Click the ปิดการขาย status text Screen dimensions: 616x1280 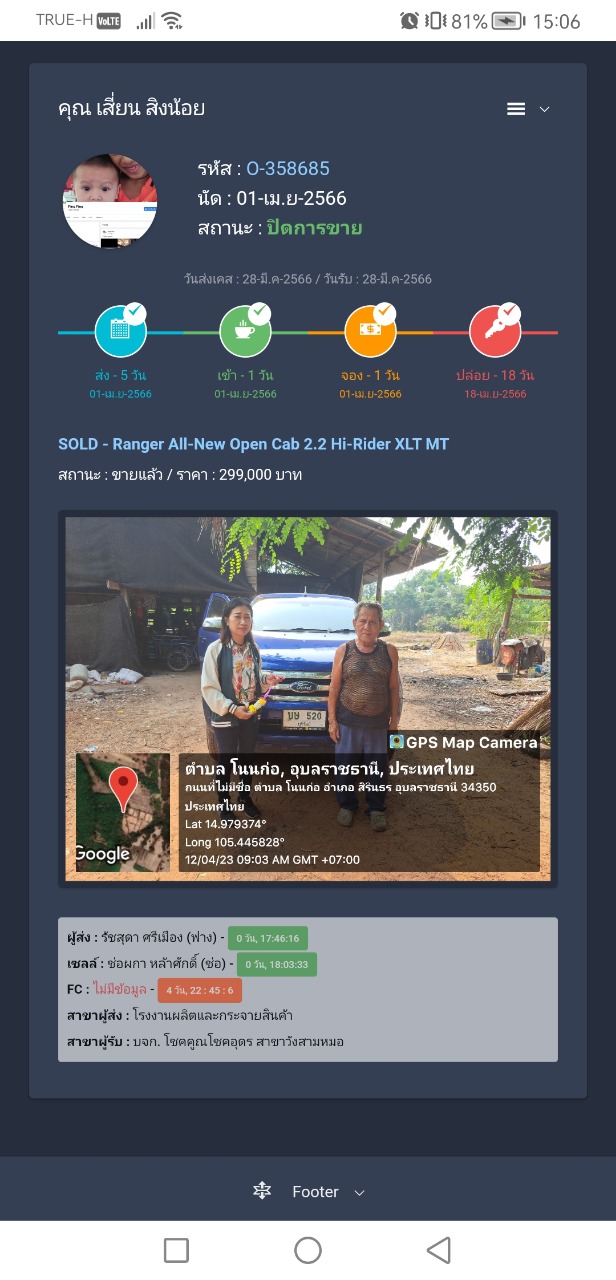314,228
